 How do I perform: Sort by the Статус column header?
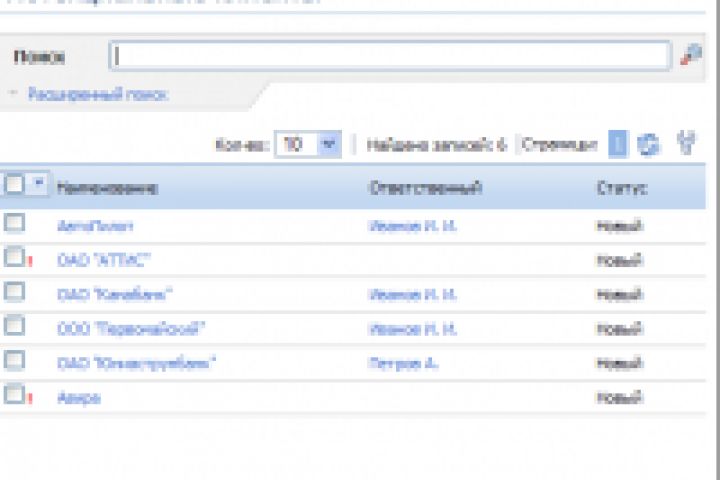point(622,188)
